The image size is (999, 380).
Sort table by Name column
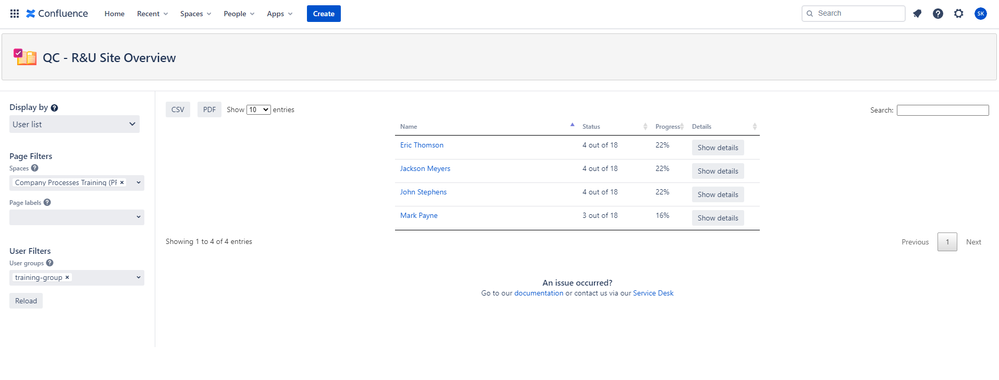(x=485, y=126)
